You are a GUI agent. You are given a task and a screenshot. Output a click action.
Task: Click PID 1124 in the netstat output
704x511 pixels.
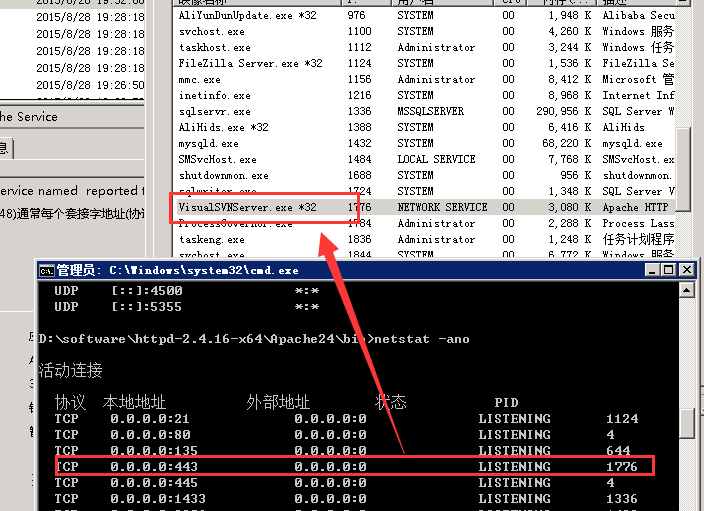[x=622, y=418]
